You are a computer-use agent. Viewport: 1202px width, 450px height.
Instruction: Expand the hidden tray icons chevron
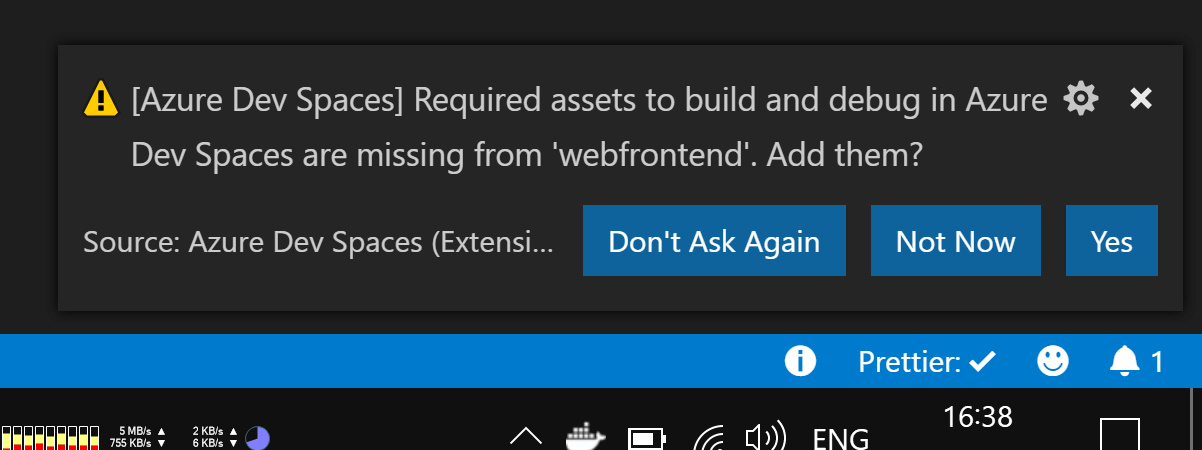tap(526, 436)
